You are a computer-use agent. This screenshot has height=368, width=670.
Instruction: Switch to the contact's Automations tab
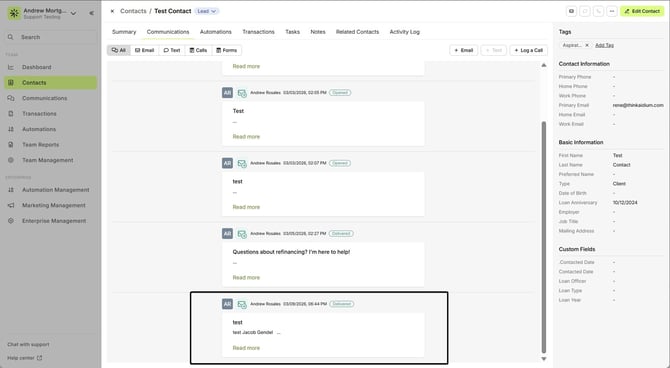216,32
